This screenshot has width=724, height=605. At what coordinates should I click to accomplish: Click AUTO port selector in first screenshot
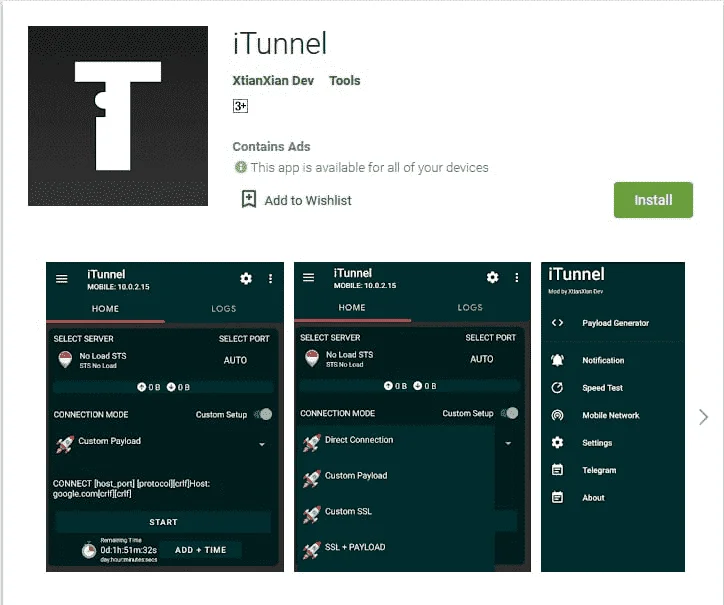click(235, 360)
